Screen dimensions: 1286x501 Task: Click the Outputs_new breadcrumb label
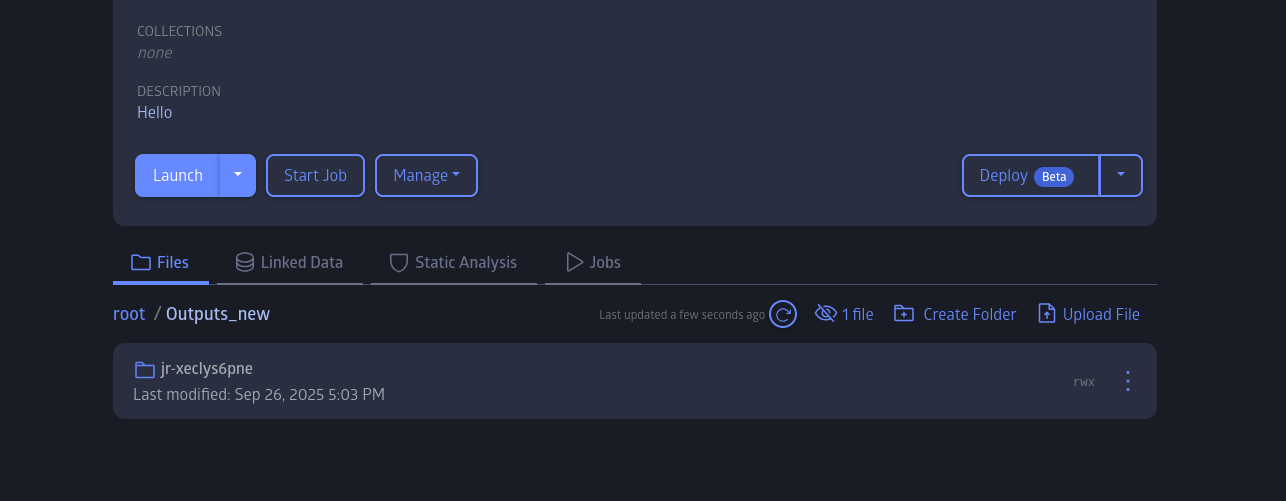tap(218, 314)
